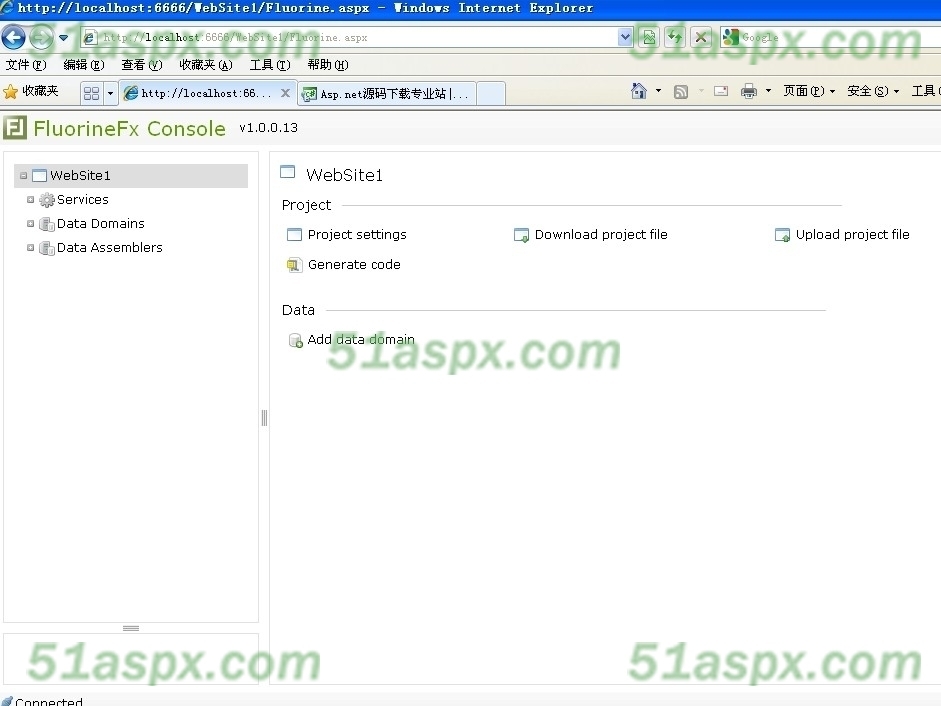
Task: Open the 安全(S) command menu
Action: (x=873, y=91)
